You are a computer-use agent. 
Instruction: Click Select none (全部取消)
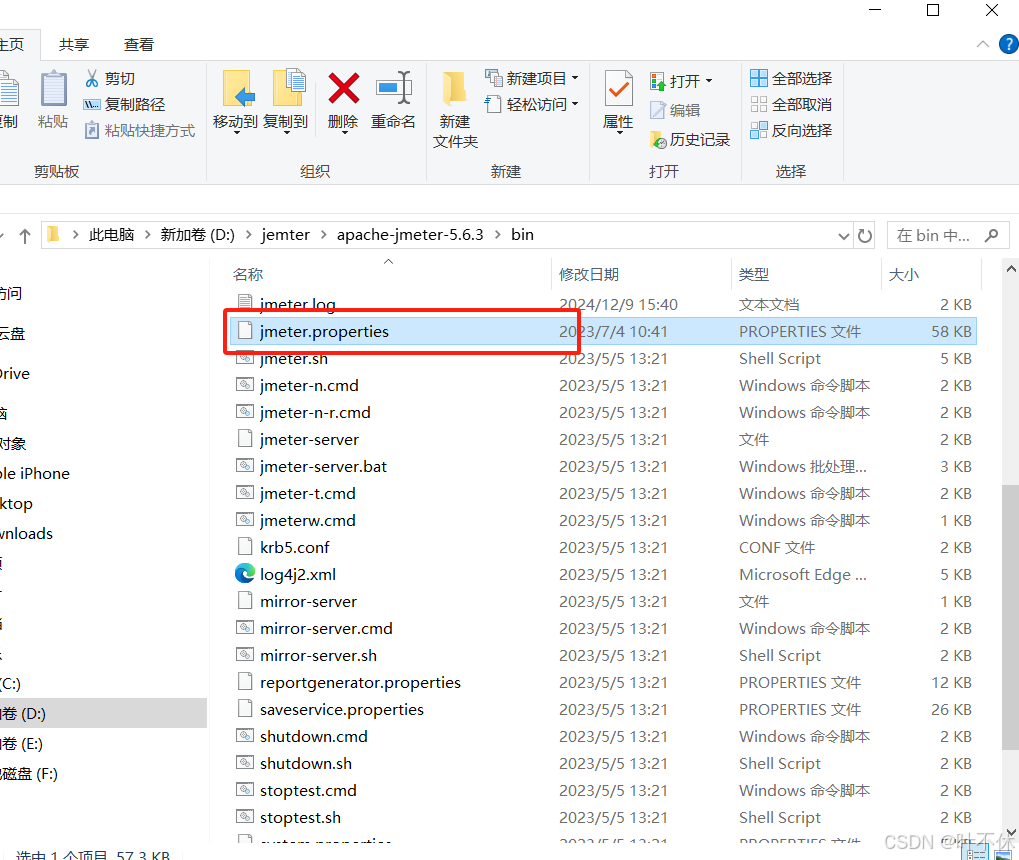tap(791, 105)
